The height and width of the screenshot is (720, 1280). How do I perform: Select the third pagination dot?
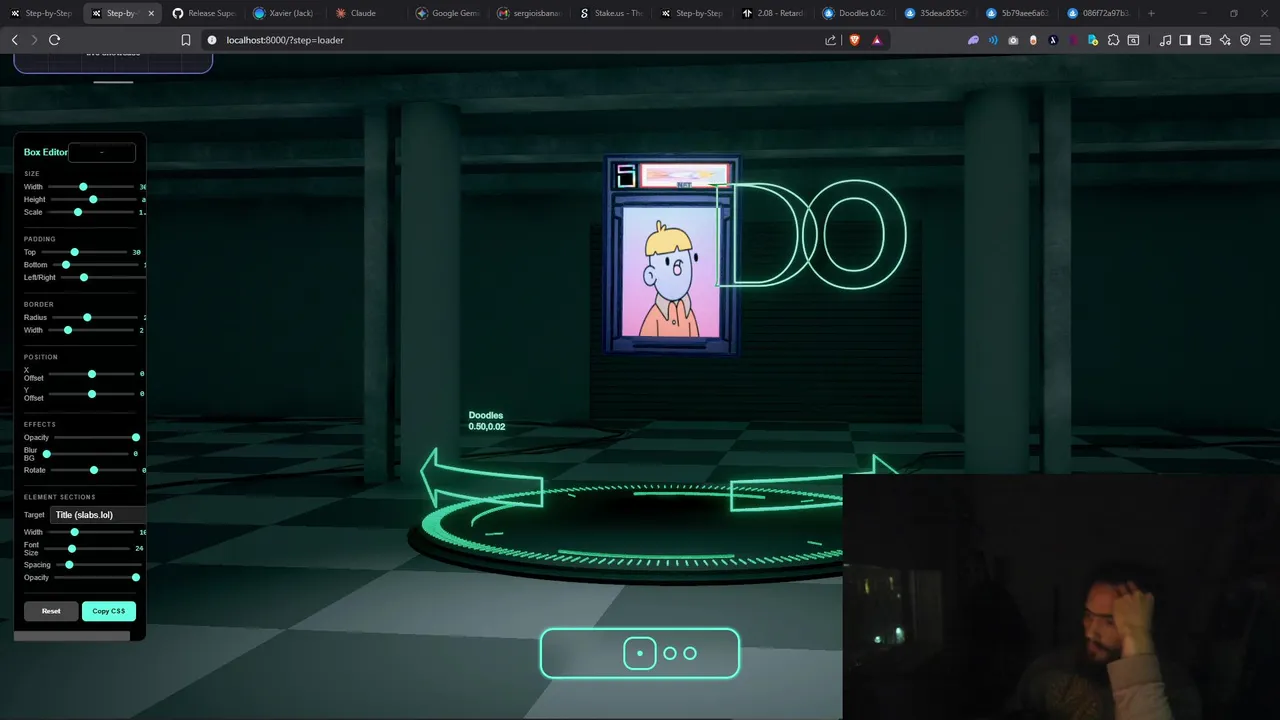pyautogui.click(x=690, y=653)
